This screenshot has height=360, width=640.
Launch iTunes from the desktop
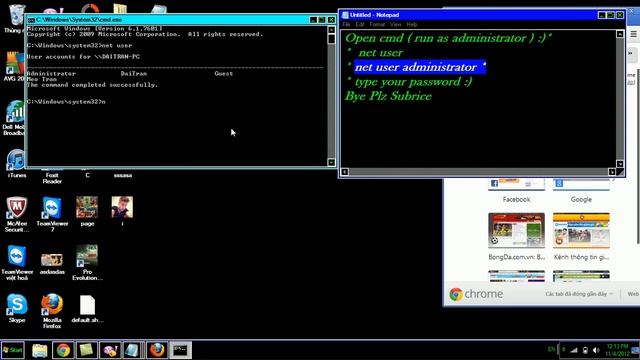[16, 163]
